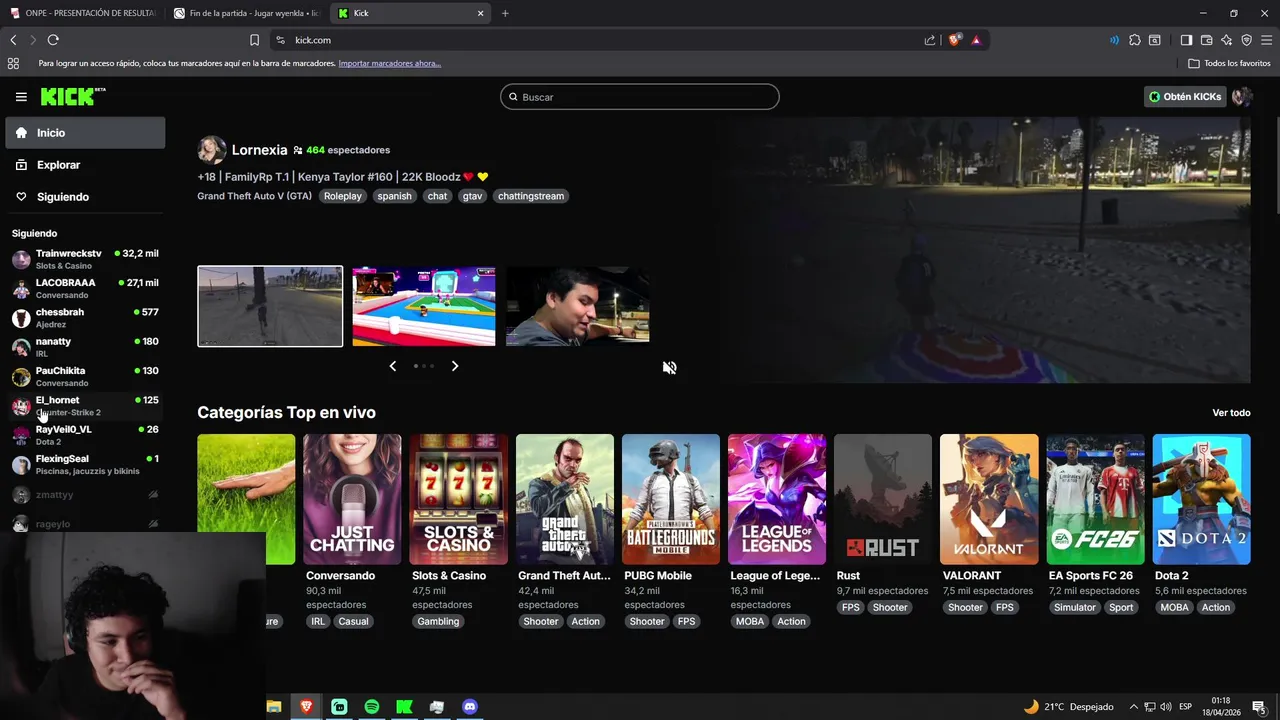Click Lornexia streamer avatar
The width and height of the screenshot is (1280, 720).
pyautogui.click(x=211, y=150)
